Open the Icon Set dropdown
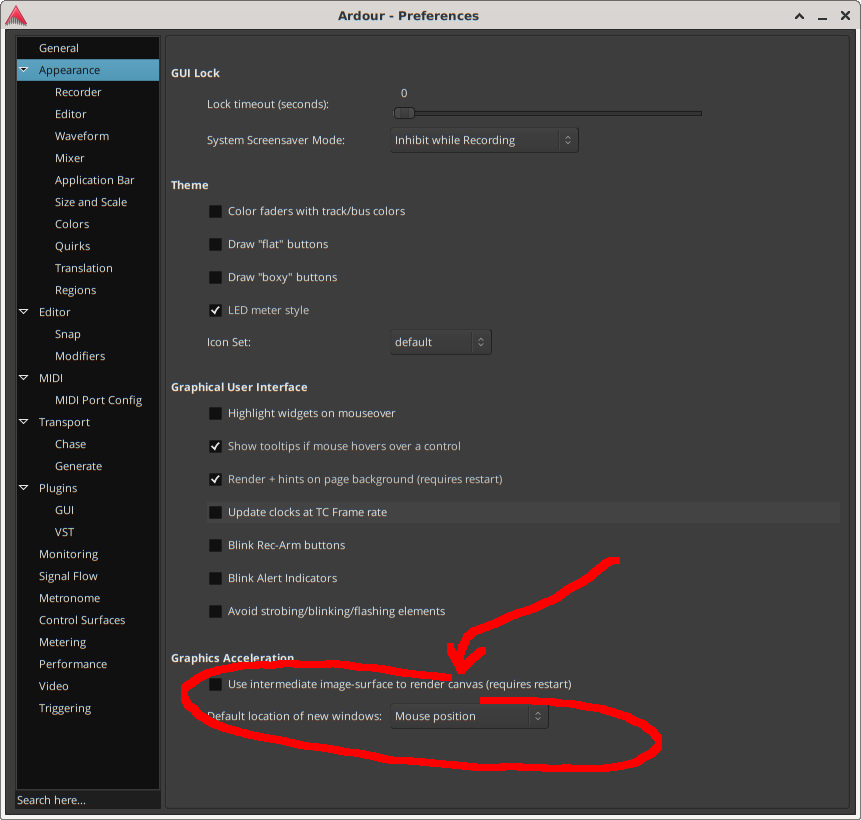861x820 pixels. pos(440,342)
